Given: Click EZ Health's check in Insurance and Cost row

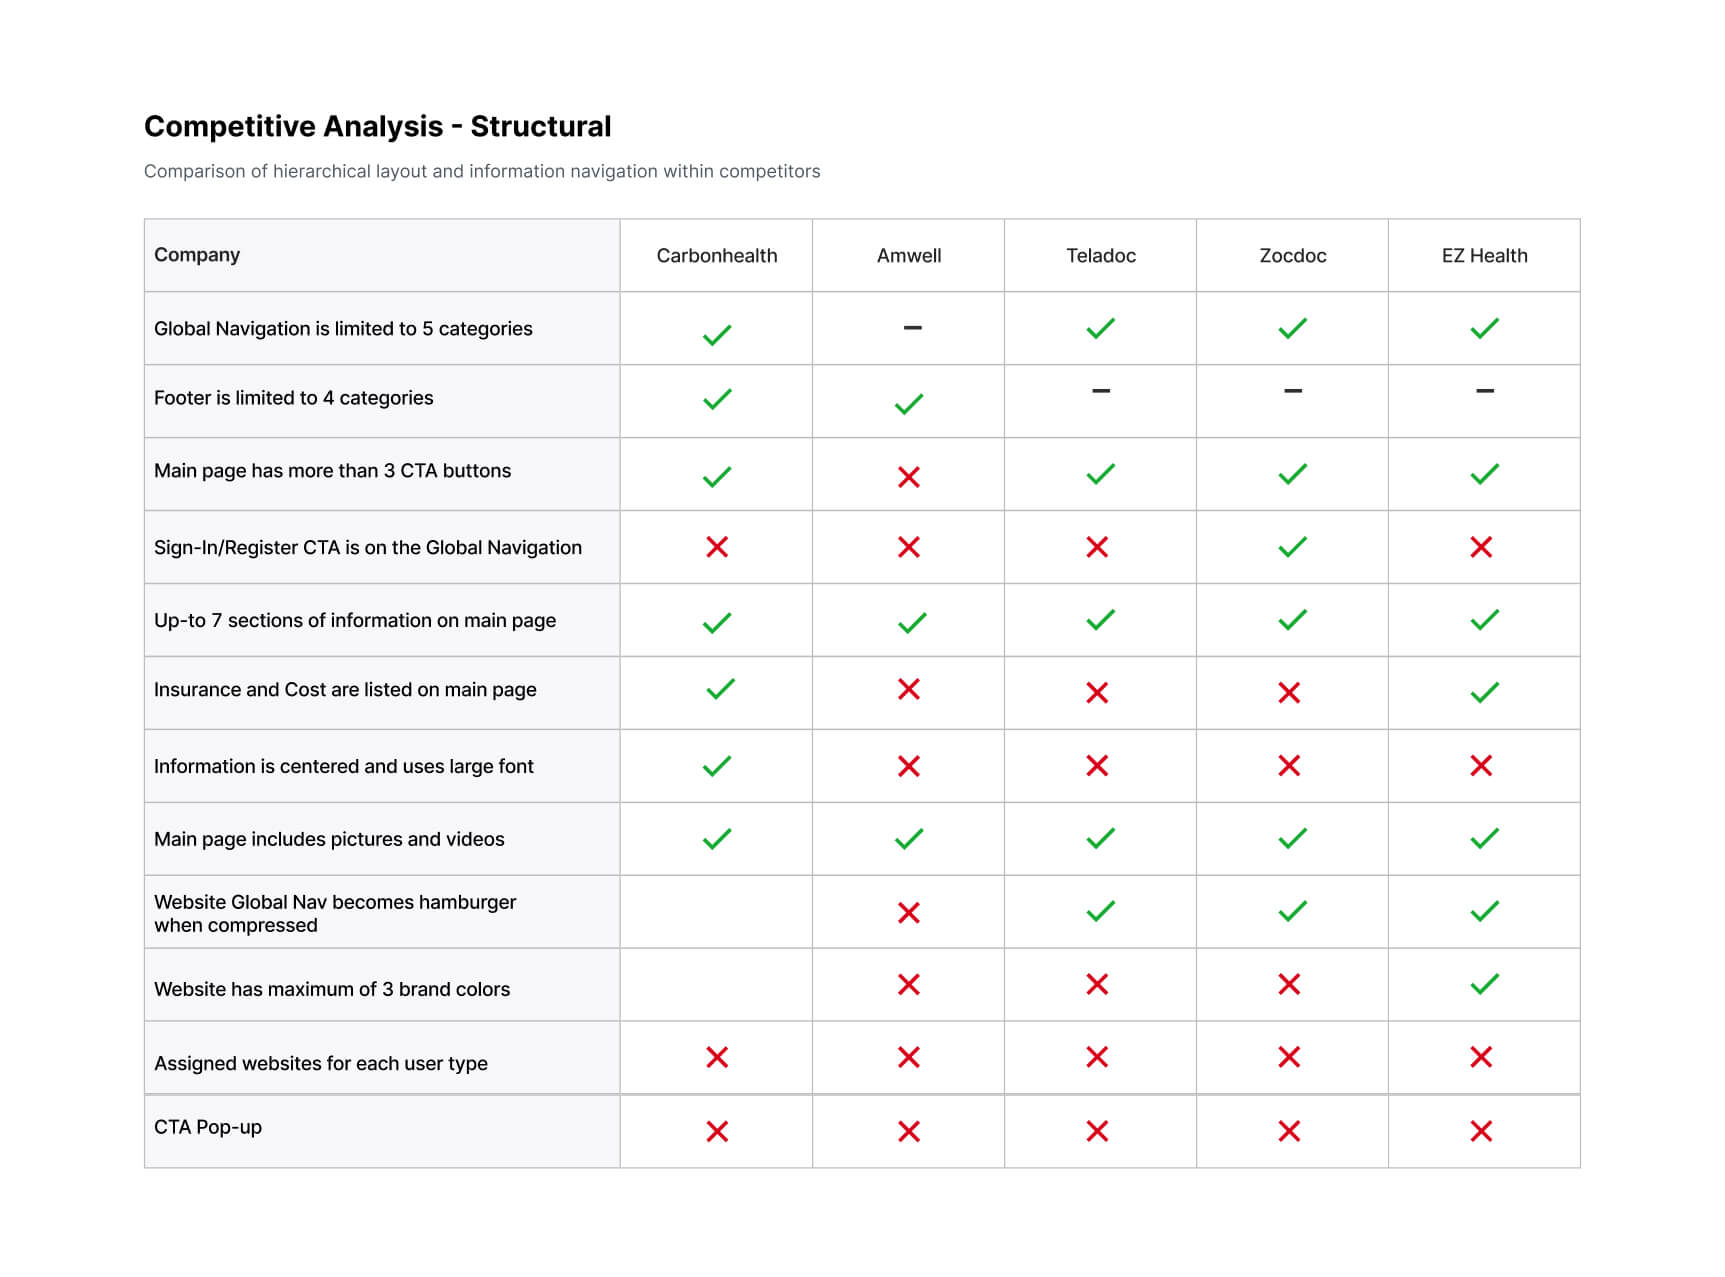Looking at the screenshot, I should point(1484,692).
